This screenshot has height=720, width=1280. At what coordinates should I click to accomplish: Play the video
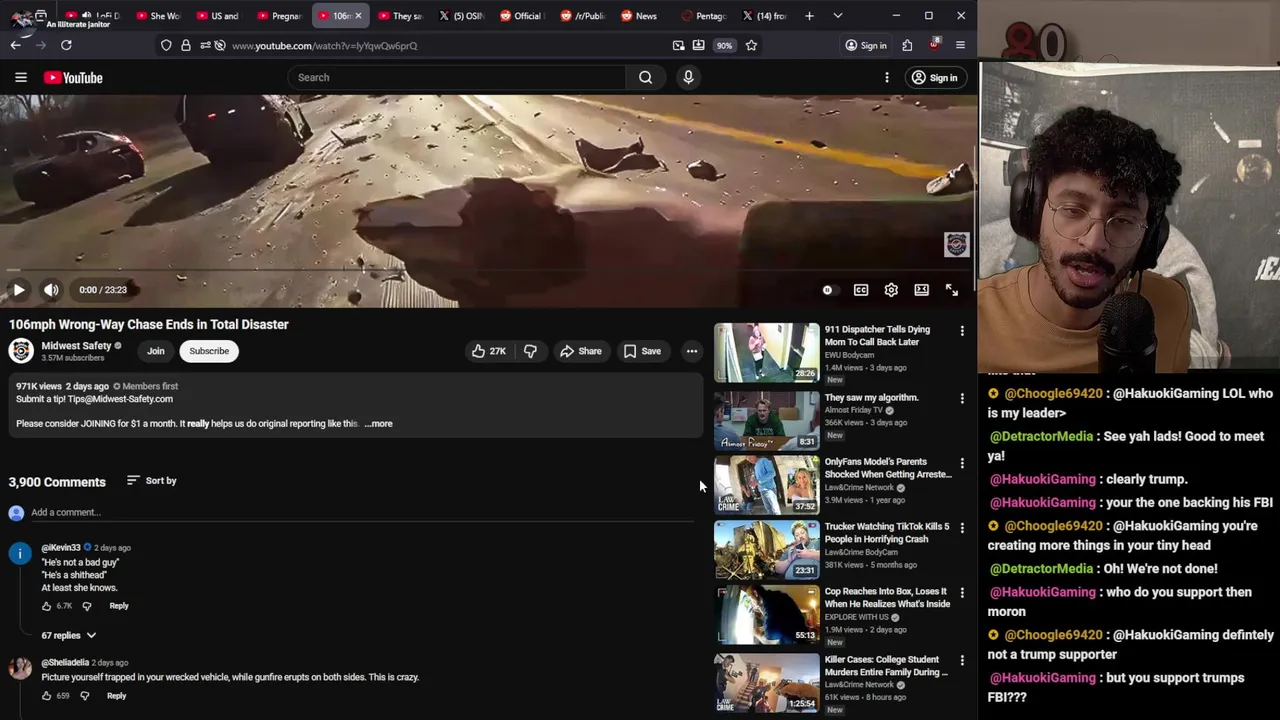(19, 290)
